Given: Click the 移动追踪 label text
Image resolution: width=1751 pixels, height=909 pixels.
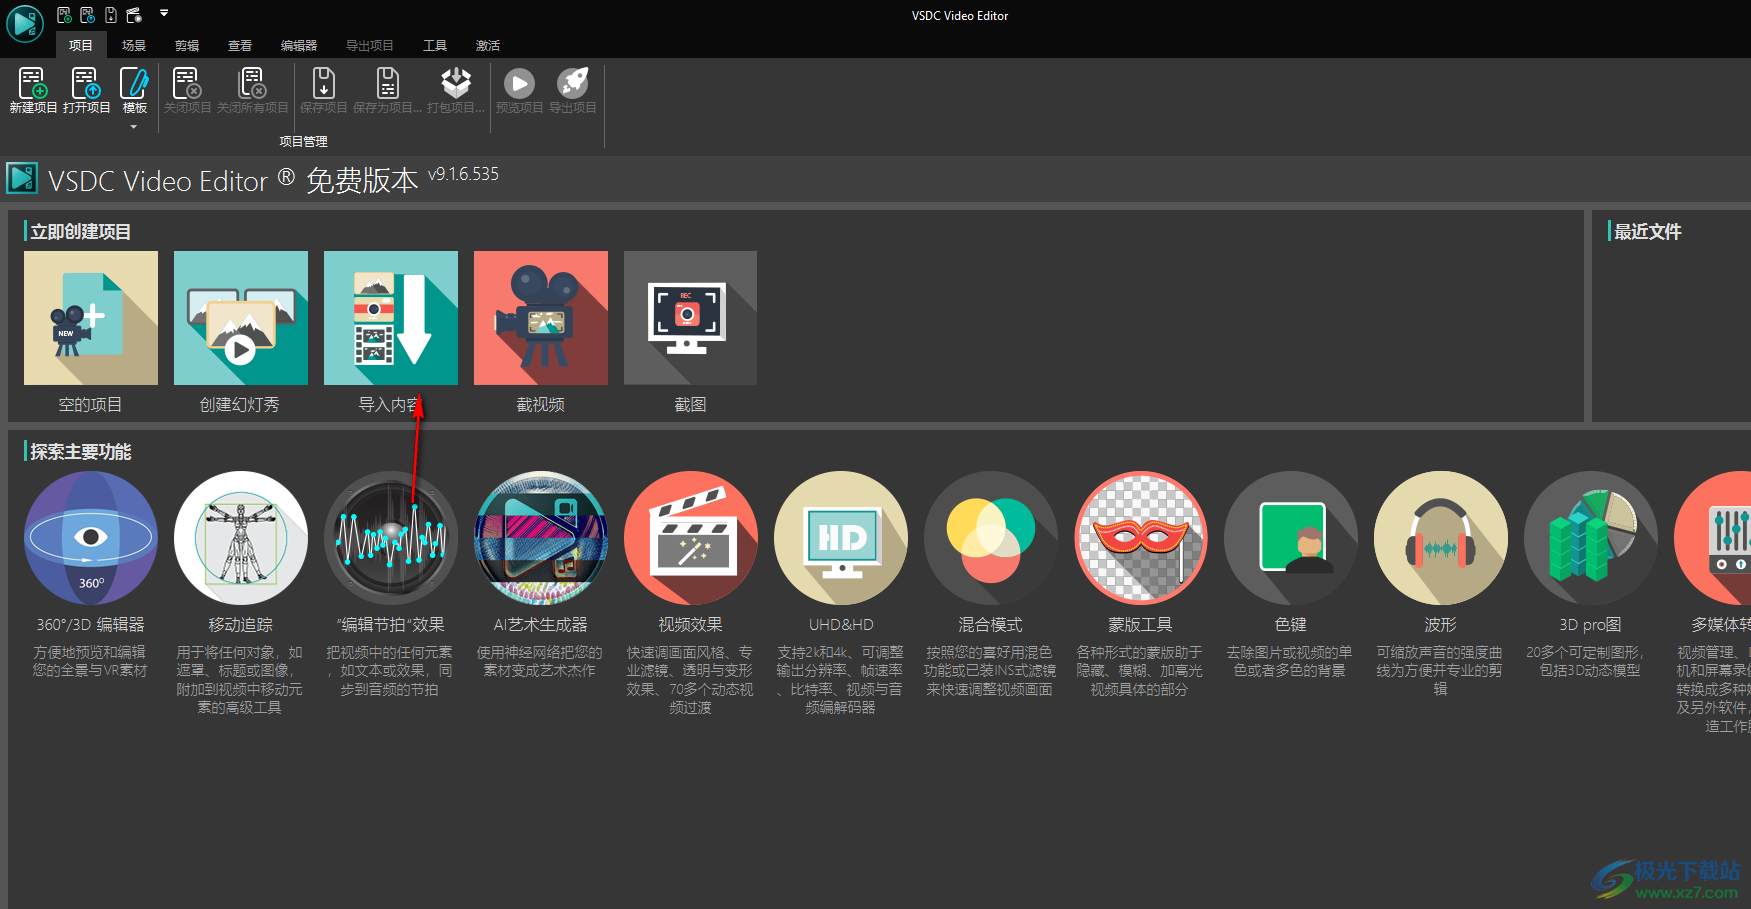Looking at the screenshot, I should point(240,624).
